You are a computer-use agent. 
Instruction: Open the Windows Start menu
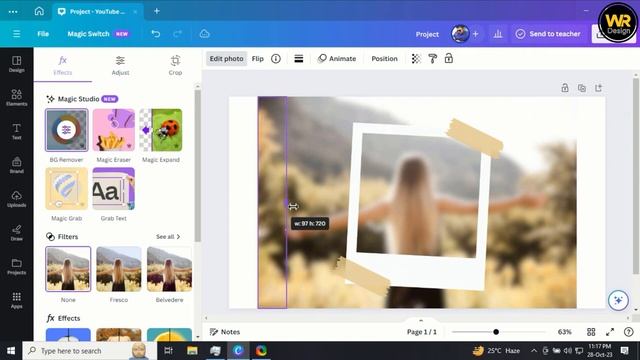point(11,351)
